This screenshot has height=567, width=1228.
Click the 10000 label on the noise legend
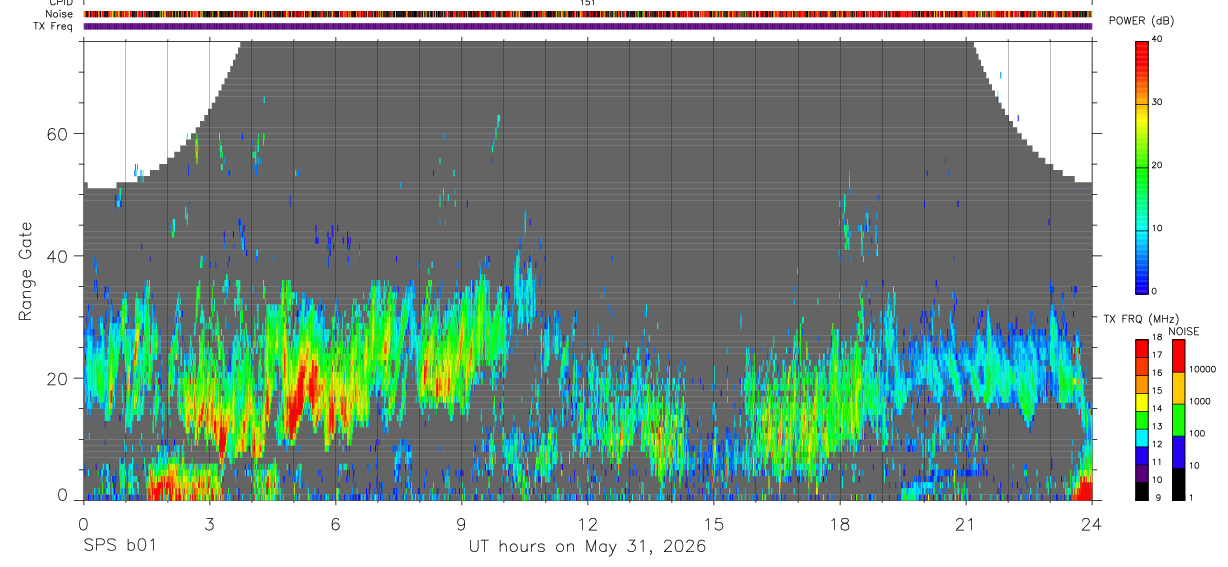[1203, 370]
